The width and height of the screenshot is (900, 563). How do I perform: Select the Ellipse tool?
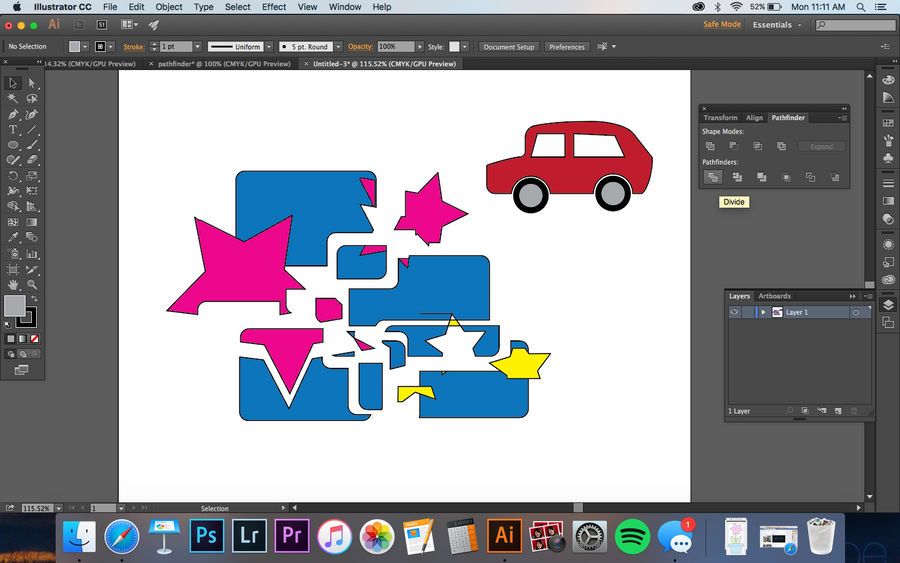13,145
